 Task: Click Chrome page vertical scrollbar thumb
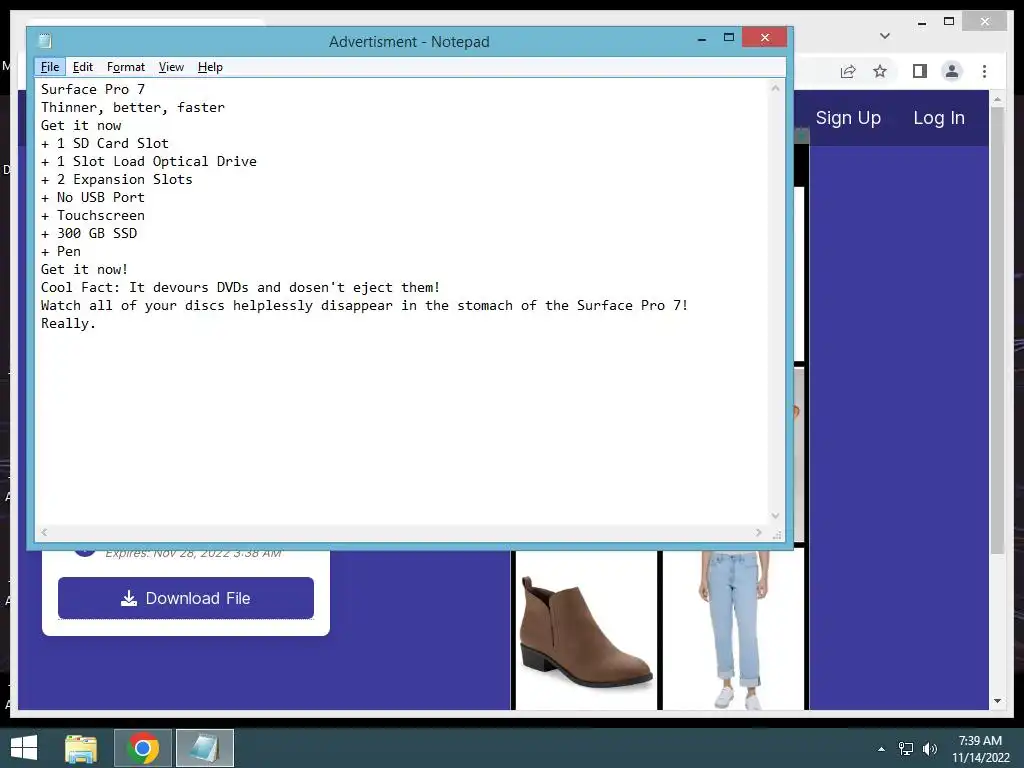point(997,330)
